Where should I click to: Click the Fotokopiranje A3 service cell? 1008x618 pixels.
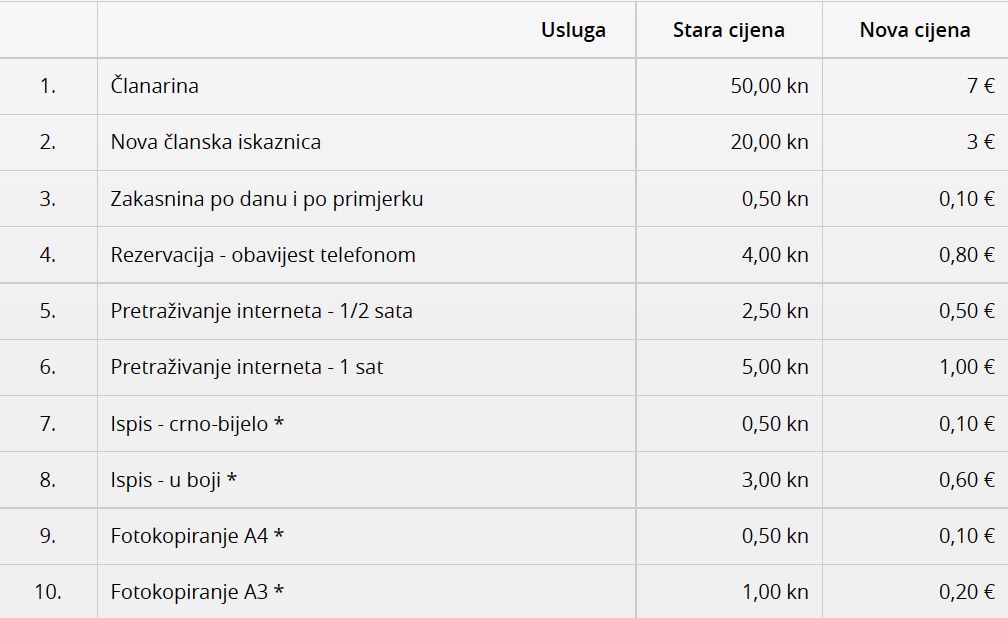pos(197,592)
